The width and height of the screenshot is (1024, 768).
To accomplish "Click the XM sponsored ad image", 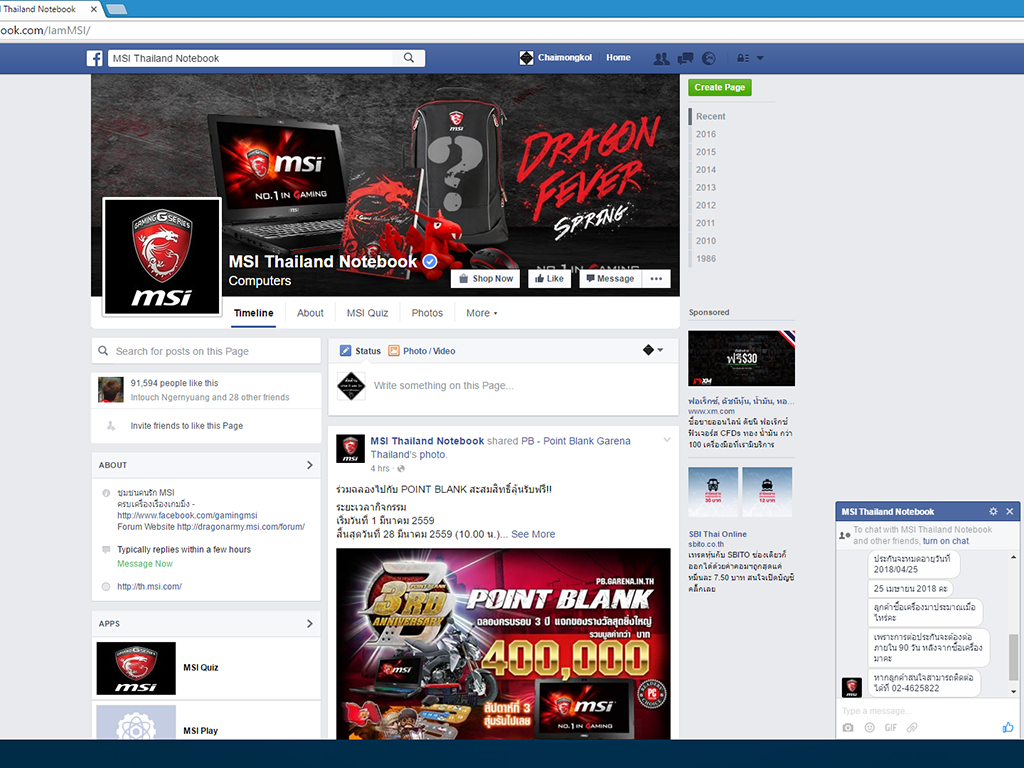I will [x=741, y=359].
